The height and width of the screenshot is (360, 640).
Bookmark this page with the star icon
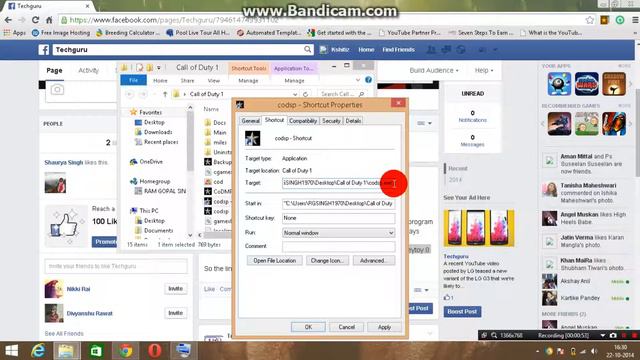click(x=589, y=20)
